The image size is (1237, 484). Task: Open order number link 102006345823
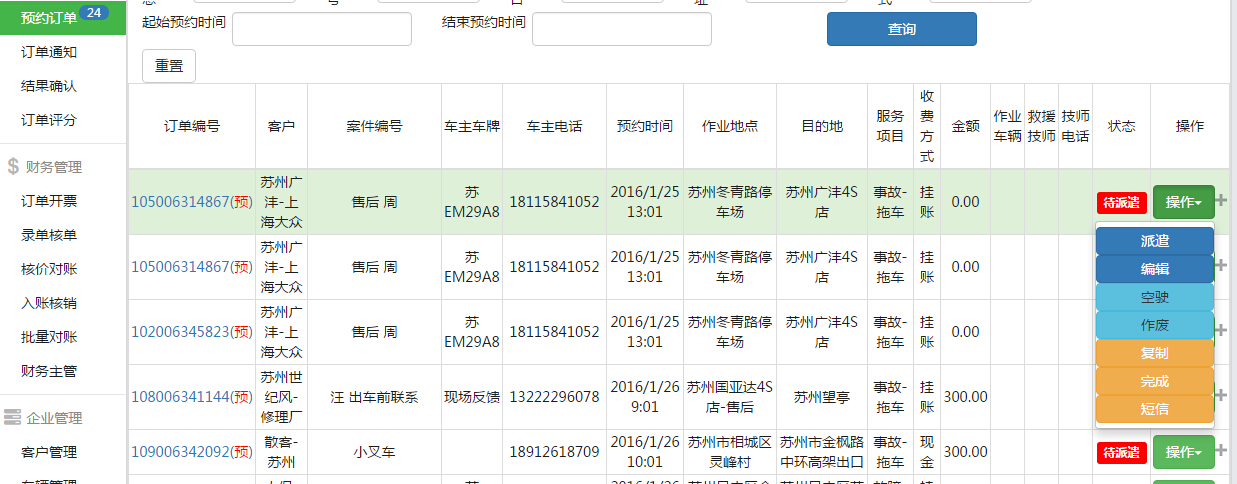(180, 332)
